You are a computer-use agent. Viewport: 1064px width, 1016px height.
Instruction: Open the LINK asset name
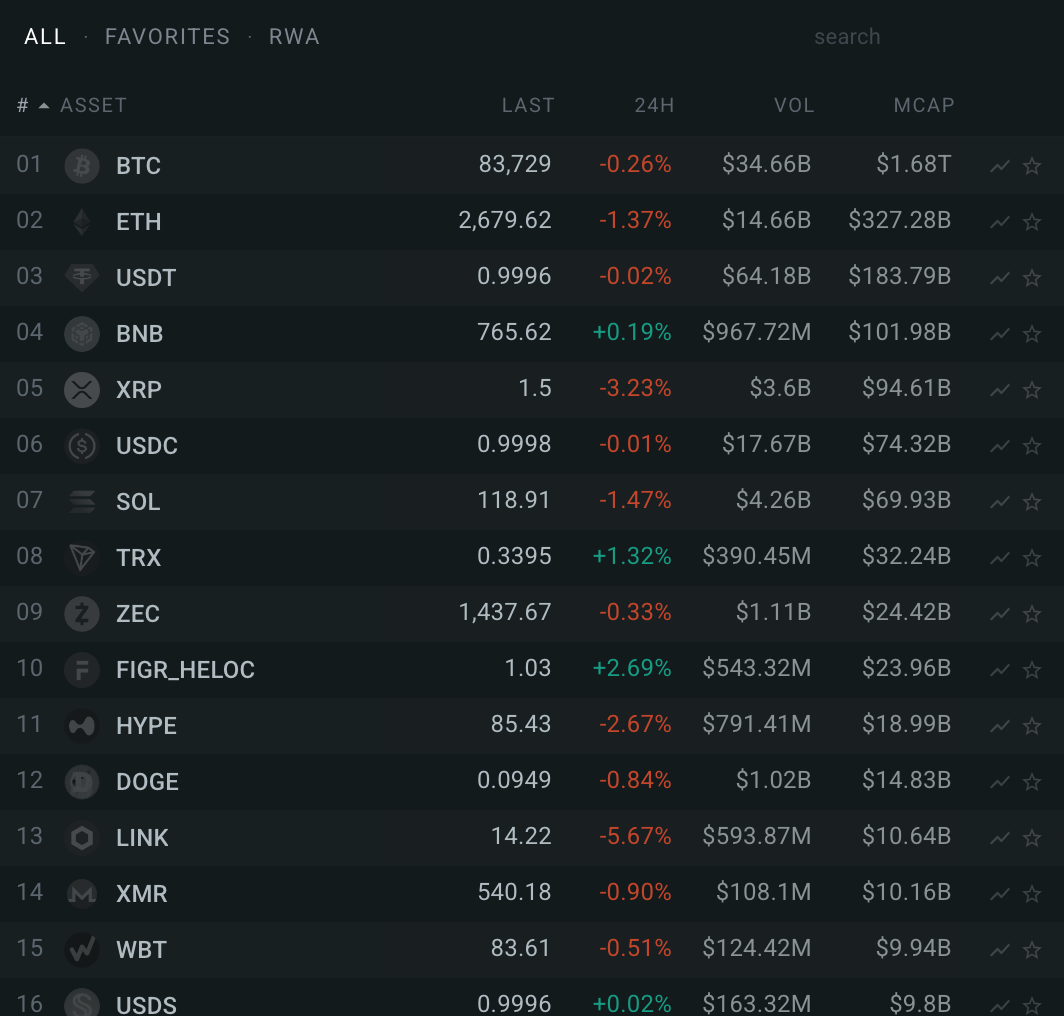pyautogui.click(x=142, y=838)
